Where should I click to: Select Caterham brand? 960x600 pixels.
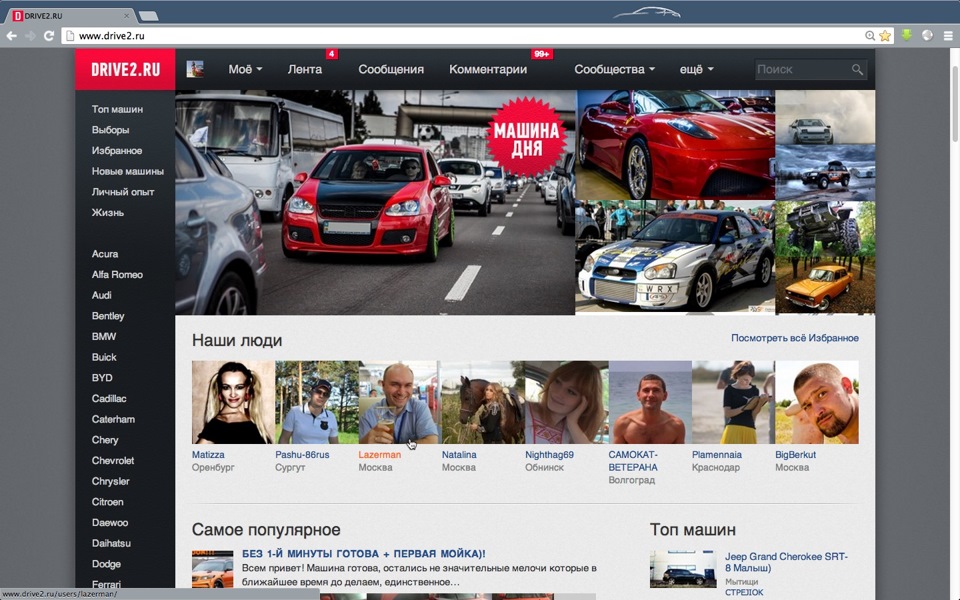click(113, 419)
